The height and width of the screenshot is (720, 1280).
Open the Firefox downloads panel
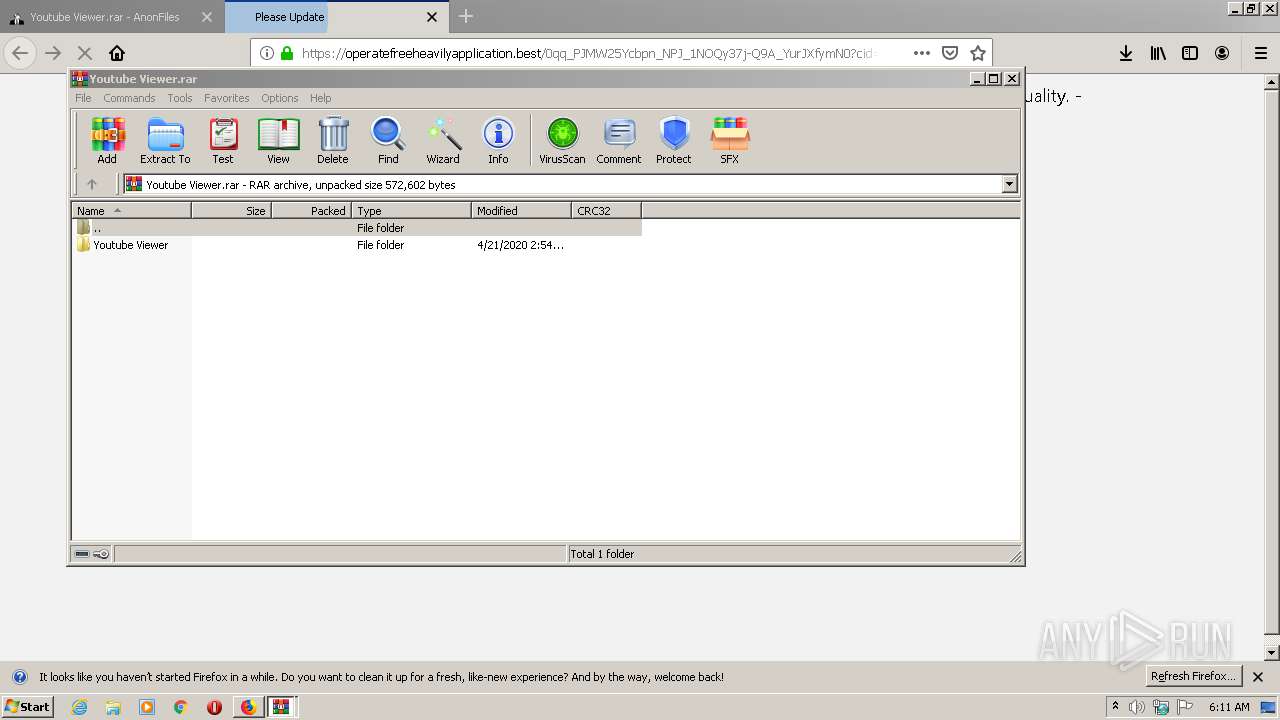pyautogui.click(x=1126, y=53)
